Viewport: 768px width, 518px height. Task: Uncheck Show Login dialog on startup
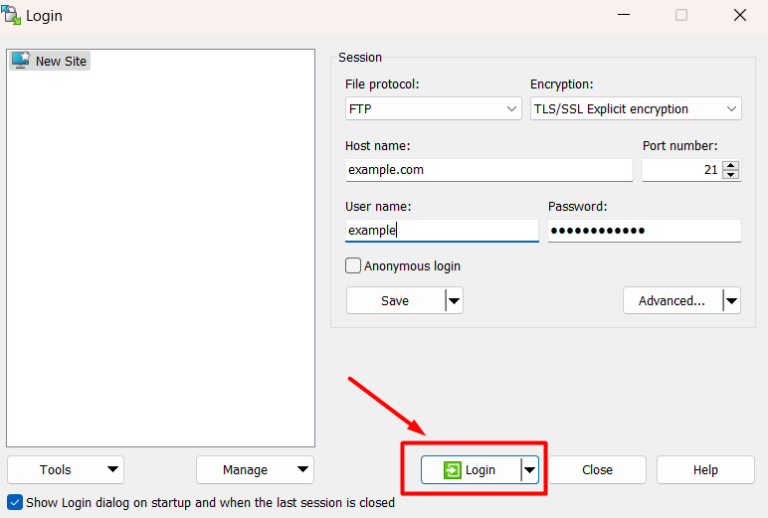15,502
